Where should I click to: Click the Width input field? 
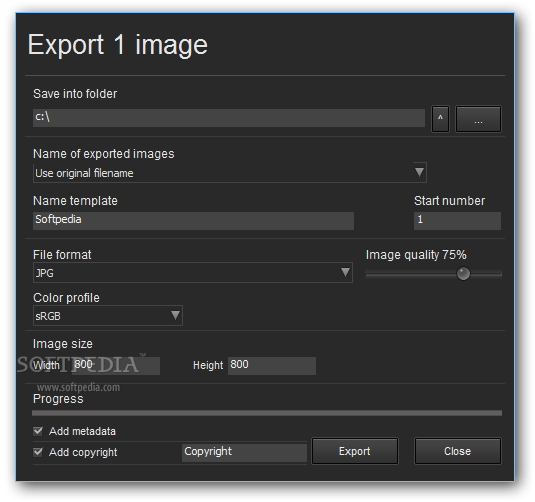click(116, 365)
